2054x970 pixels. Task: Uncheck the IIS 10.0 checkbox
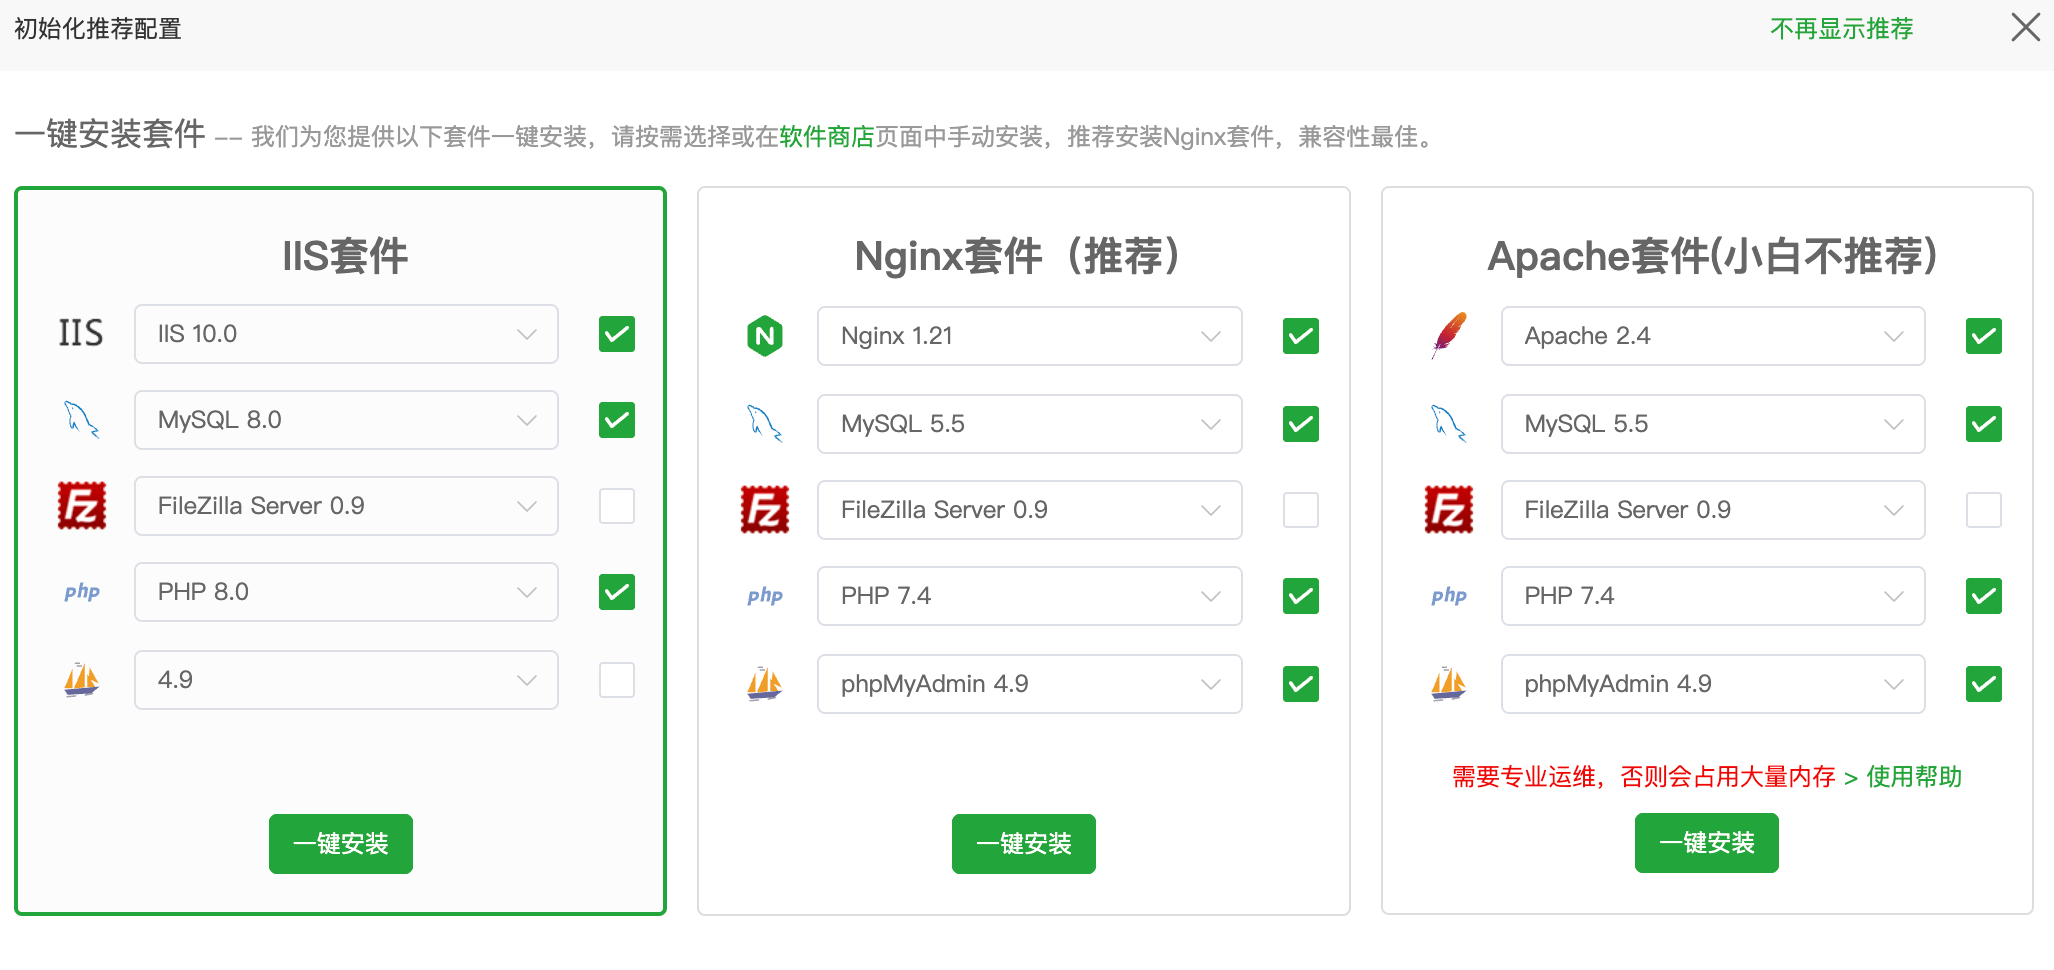(617, 334)
